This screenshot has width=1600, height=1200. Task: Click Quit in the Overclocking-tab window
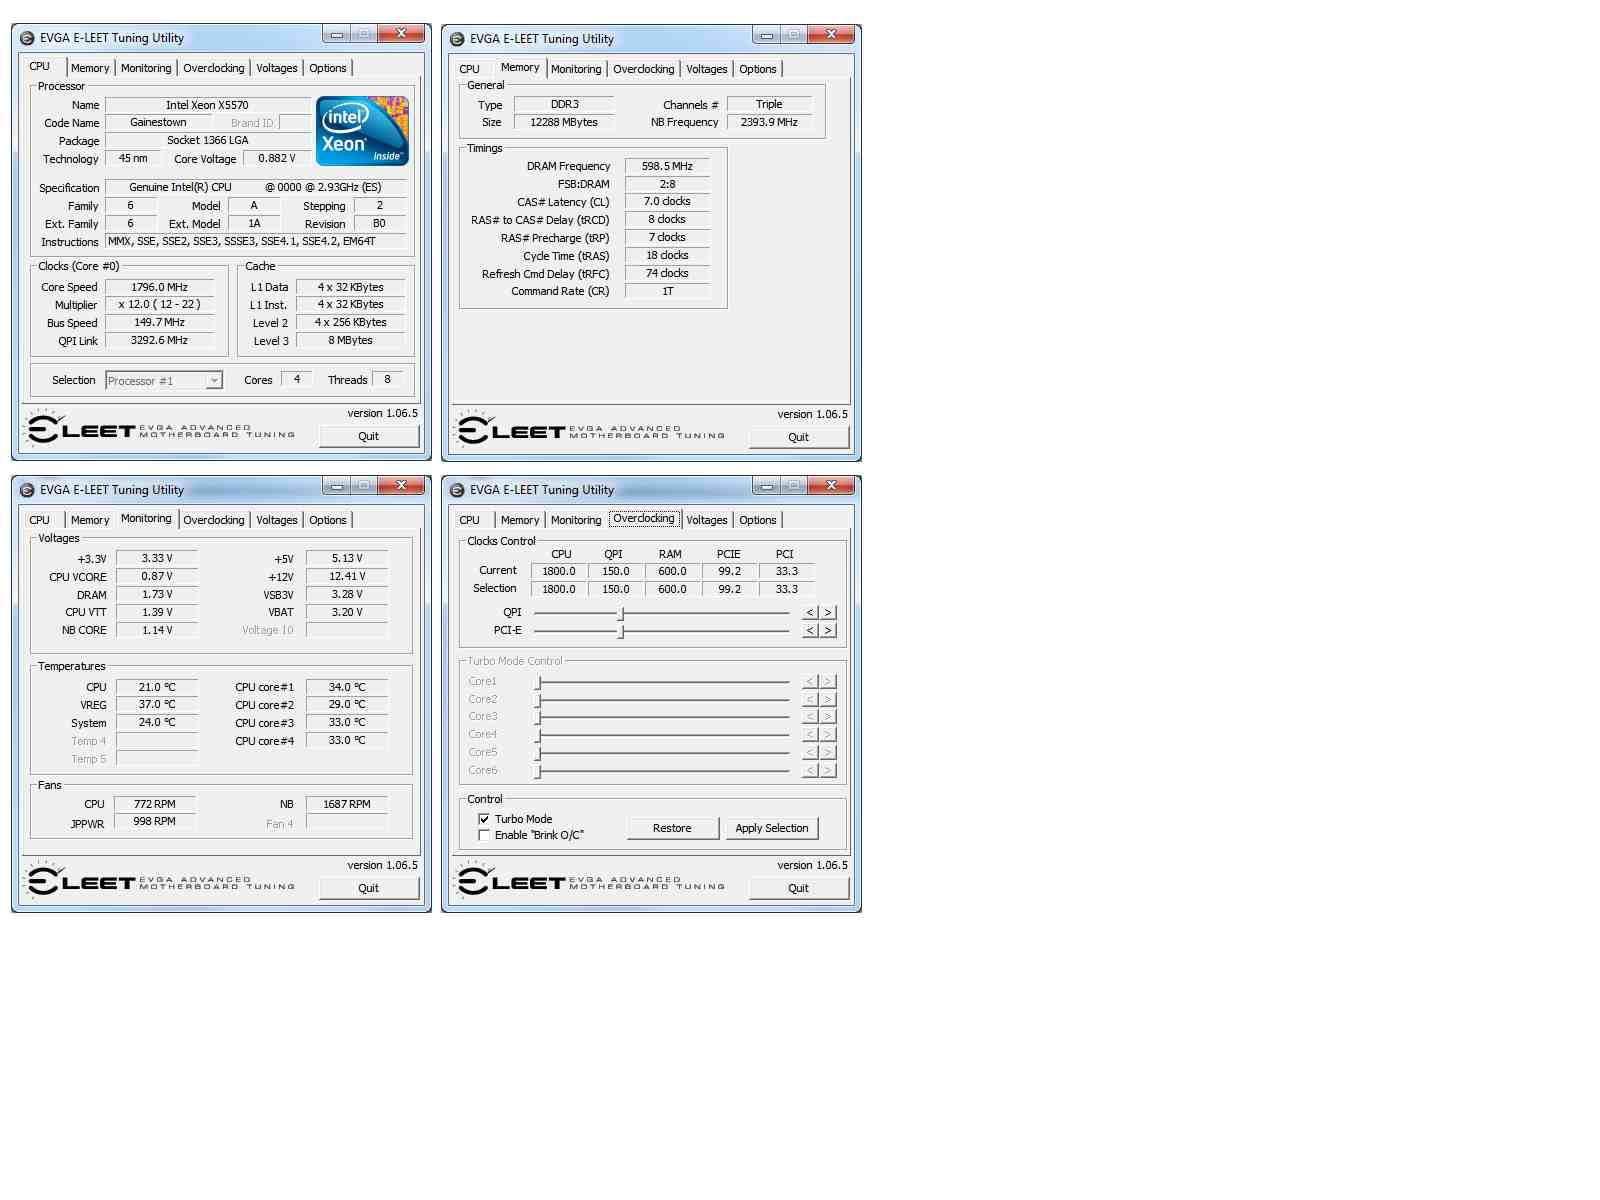click(x=799, y=889)
